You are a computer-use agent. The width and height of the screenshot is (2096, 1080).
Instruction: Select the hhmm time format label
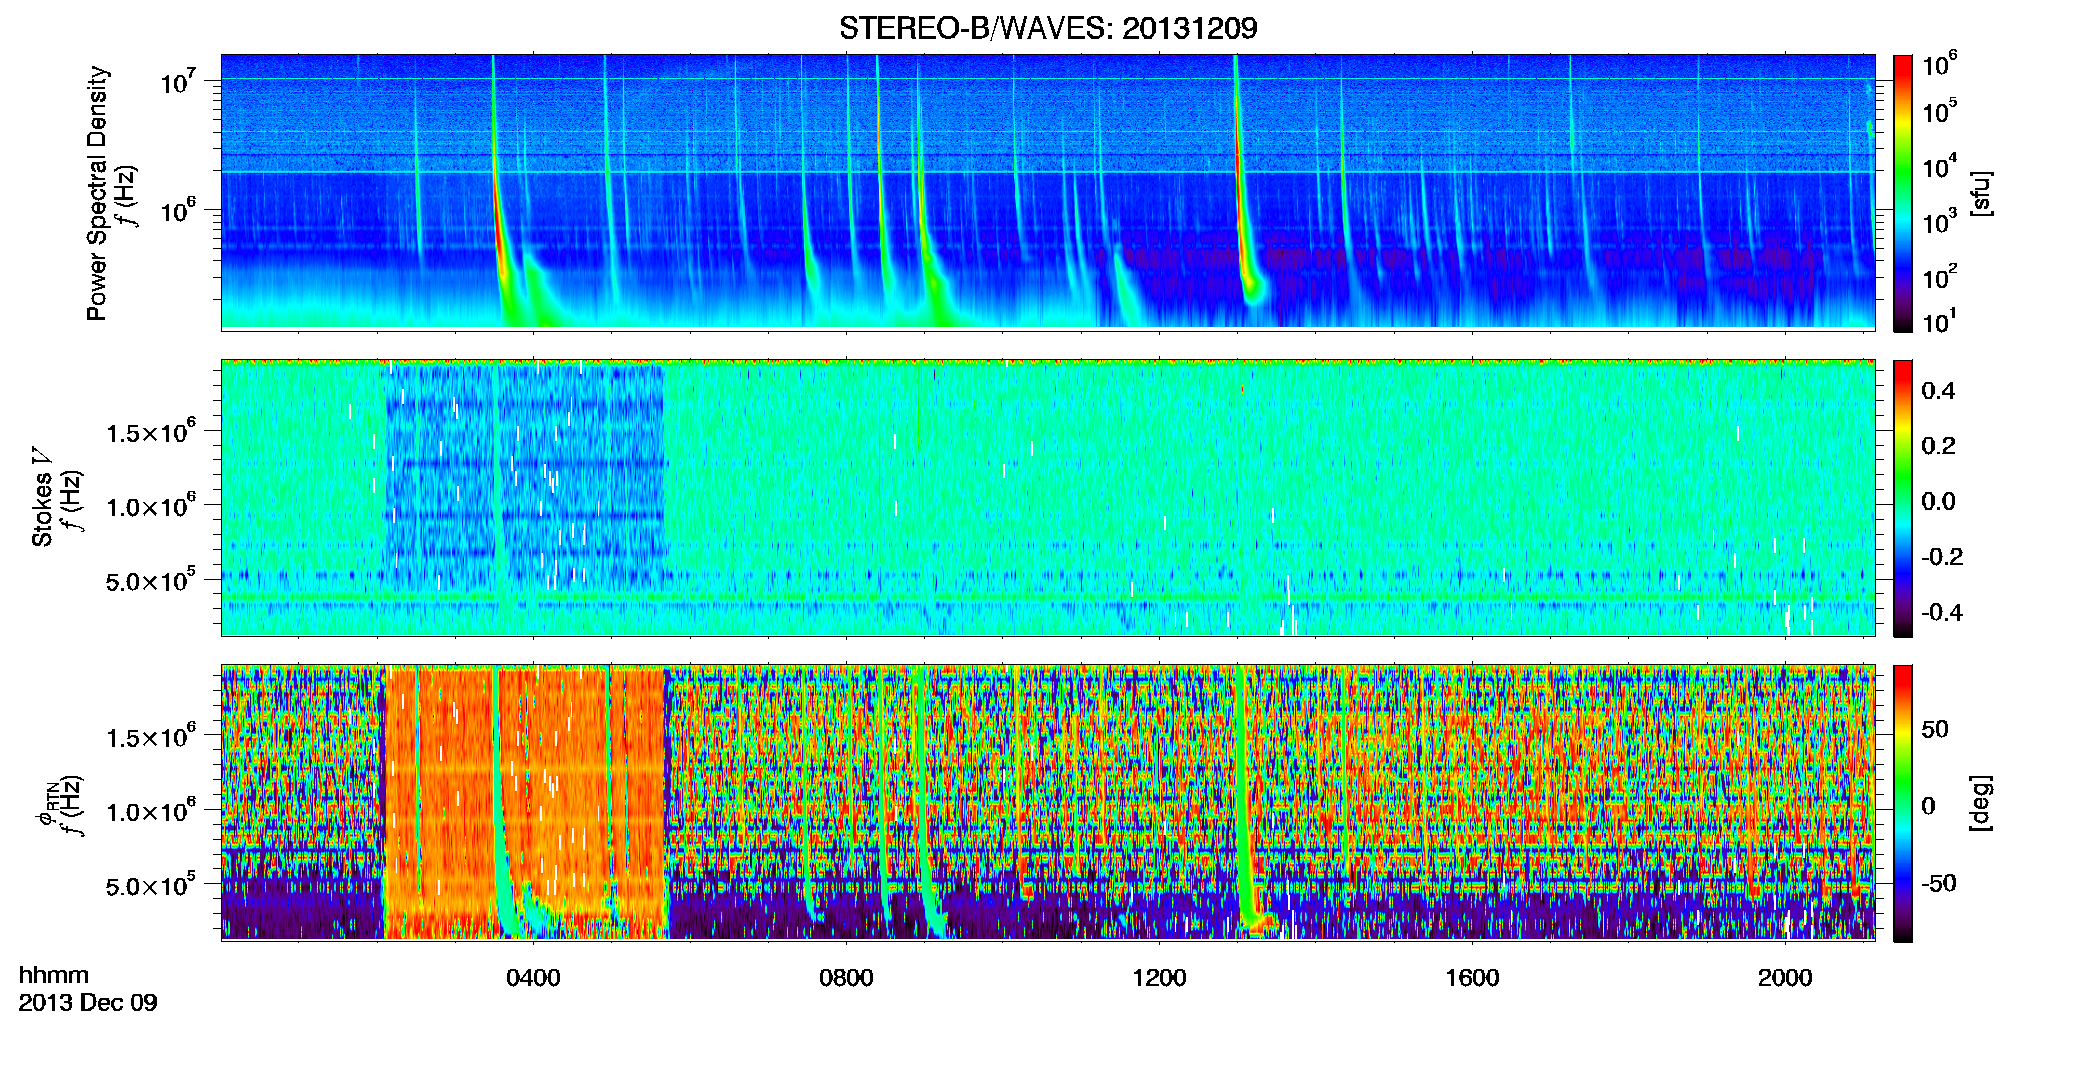point(54,975)
